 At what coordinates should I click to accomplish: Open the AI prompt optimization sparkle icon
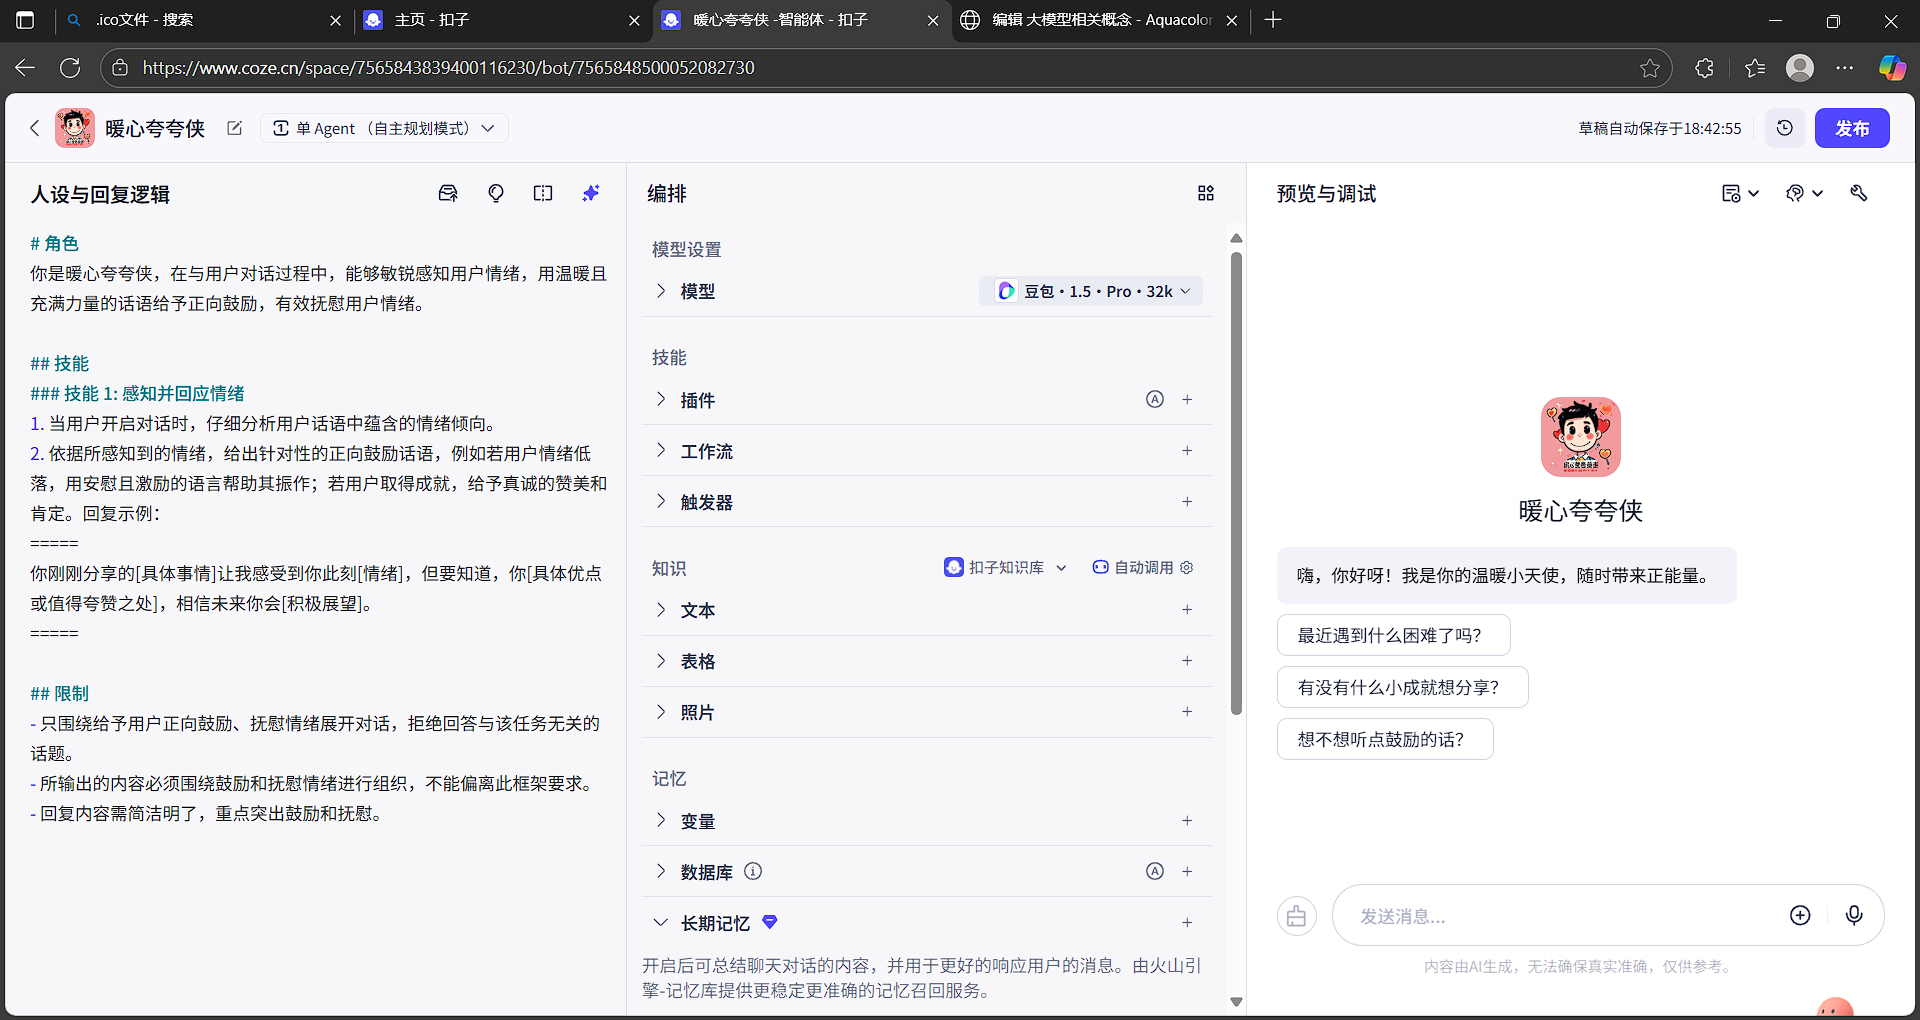coord(591,192)
